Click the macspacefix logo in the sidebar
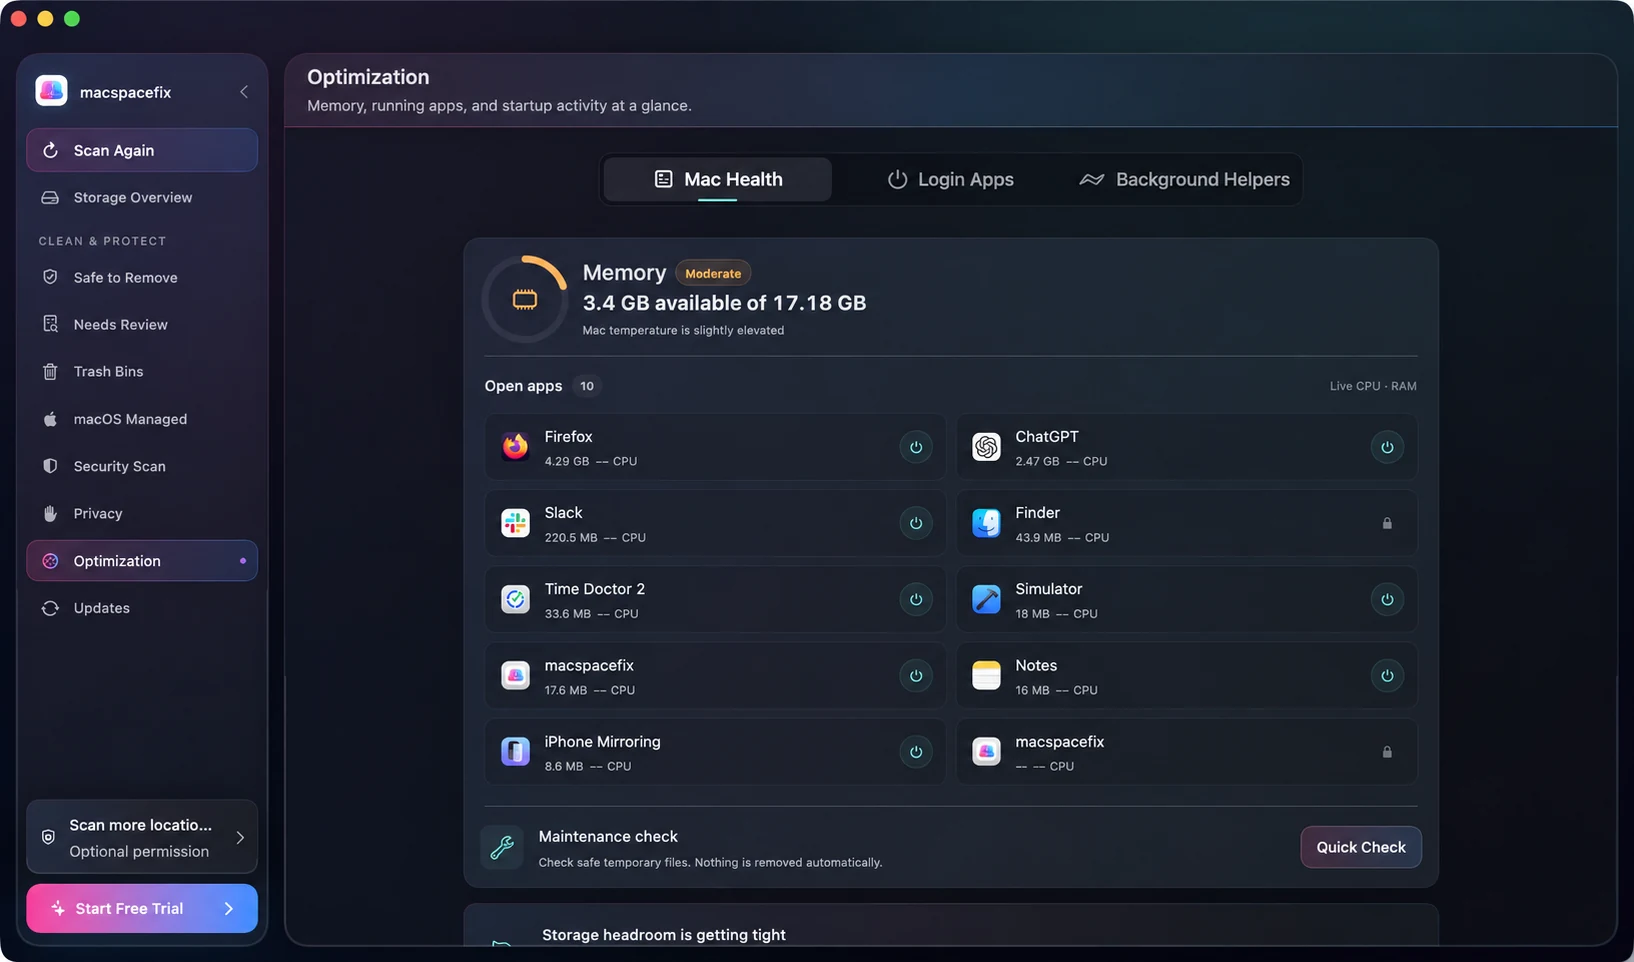The height and width of the screenshot is (962, 1634). [52, 91]
